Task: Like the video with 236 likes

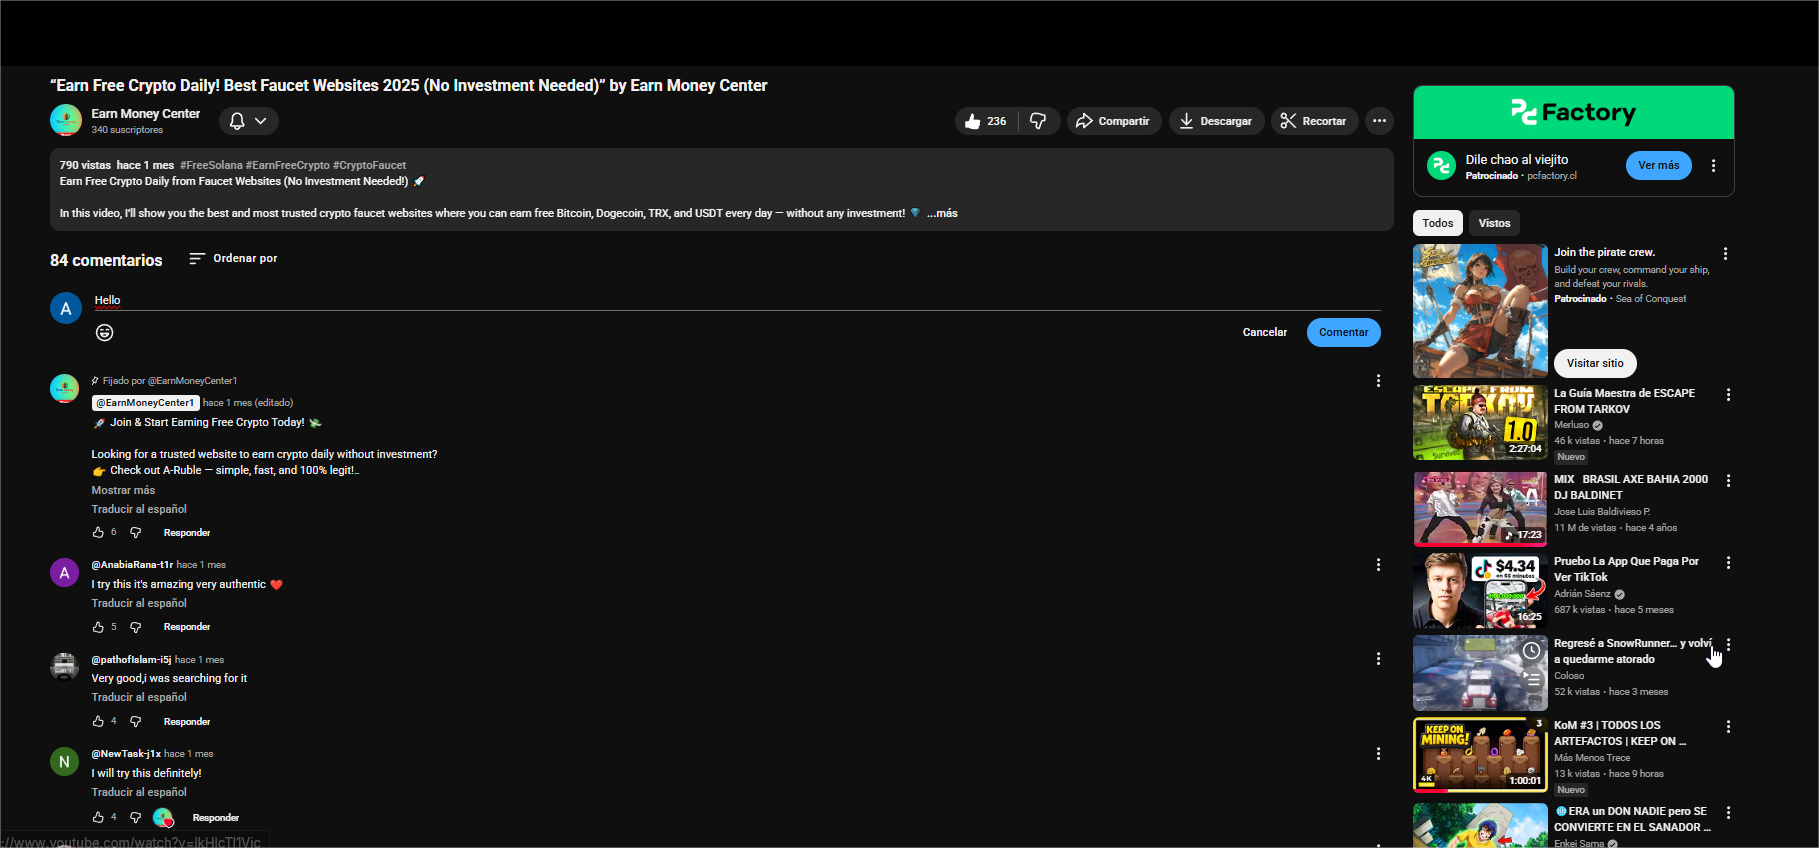Action: point(986,121)
